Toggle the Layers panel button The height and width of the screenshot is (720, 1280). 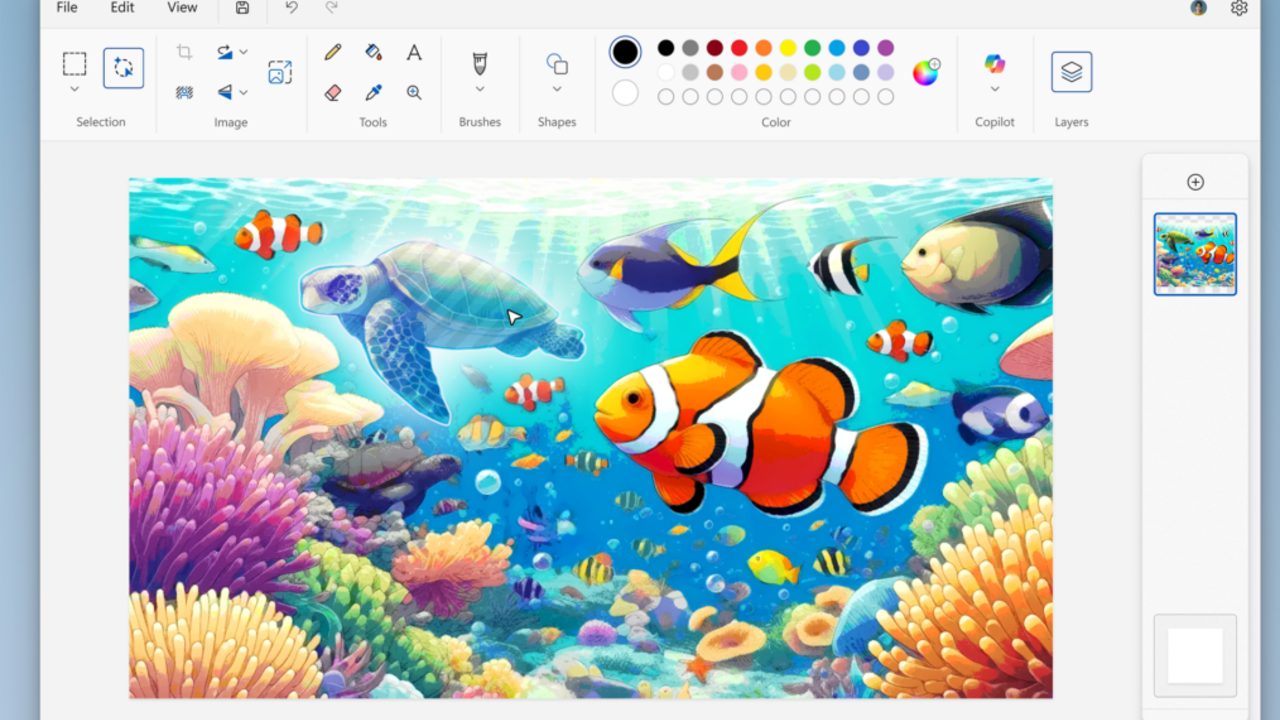(1071, 72)
